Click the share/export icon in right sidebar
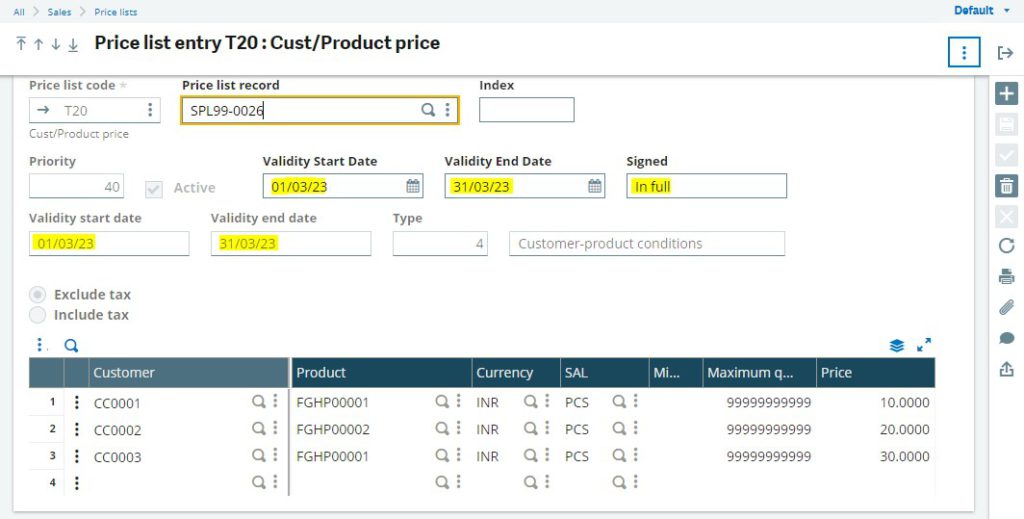Viewport: 1024px width, 519px height. [1006, 369]
